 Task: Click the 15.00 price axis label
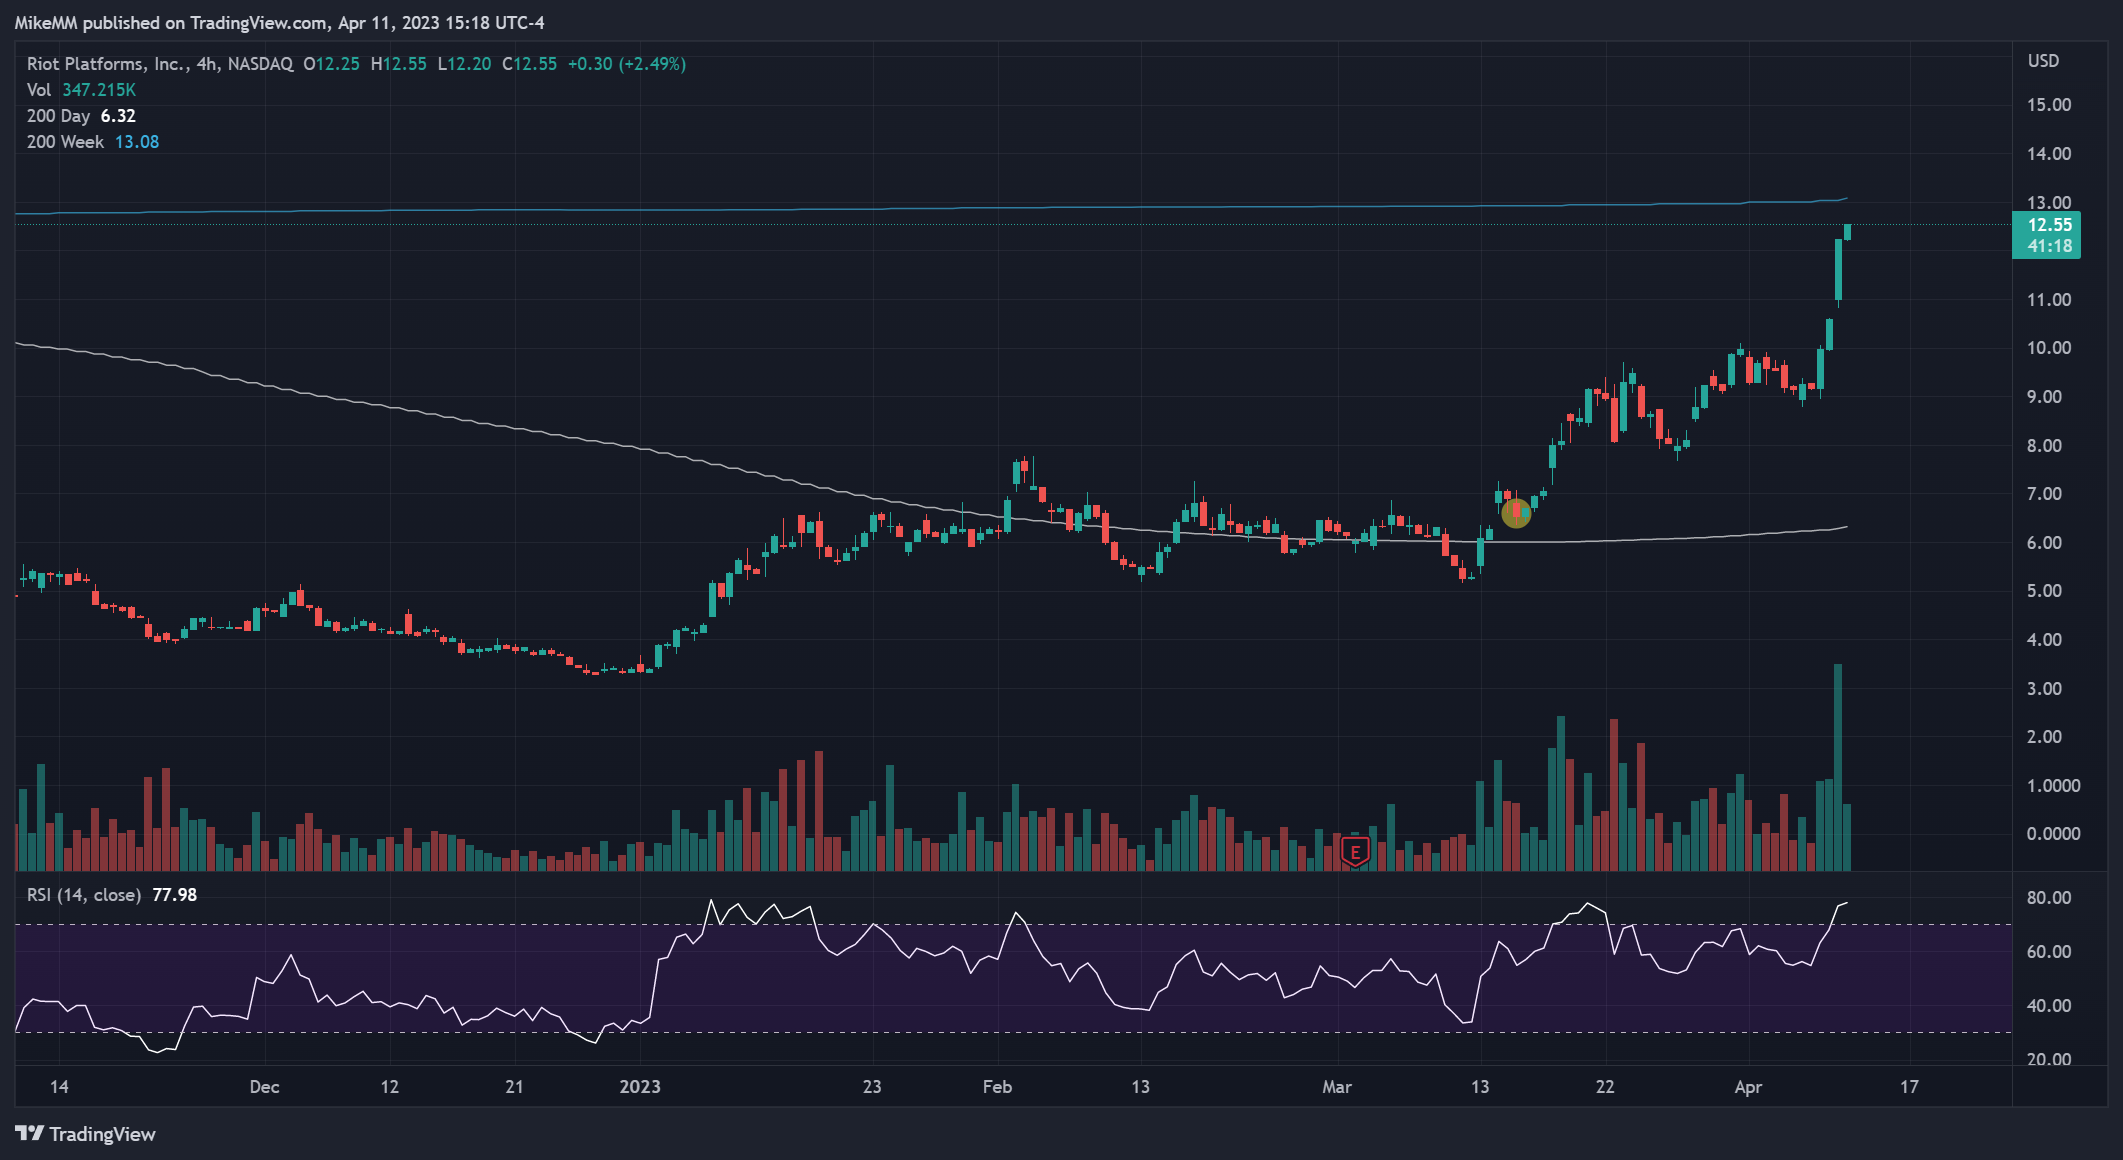(x=2048, y=105)
